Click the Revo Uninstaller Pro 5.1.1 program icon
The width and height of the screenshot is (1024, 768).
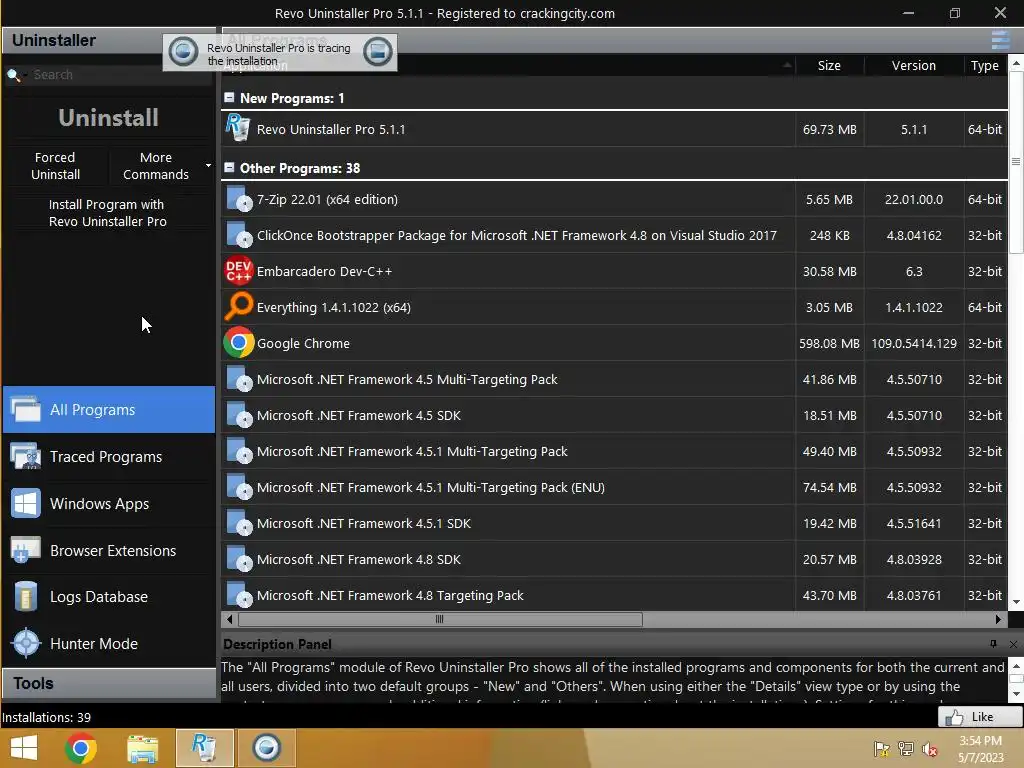(238, 128)
